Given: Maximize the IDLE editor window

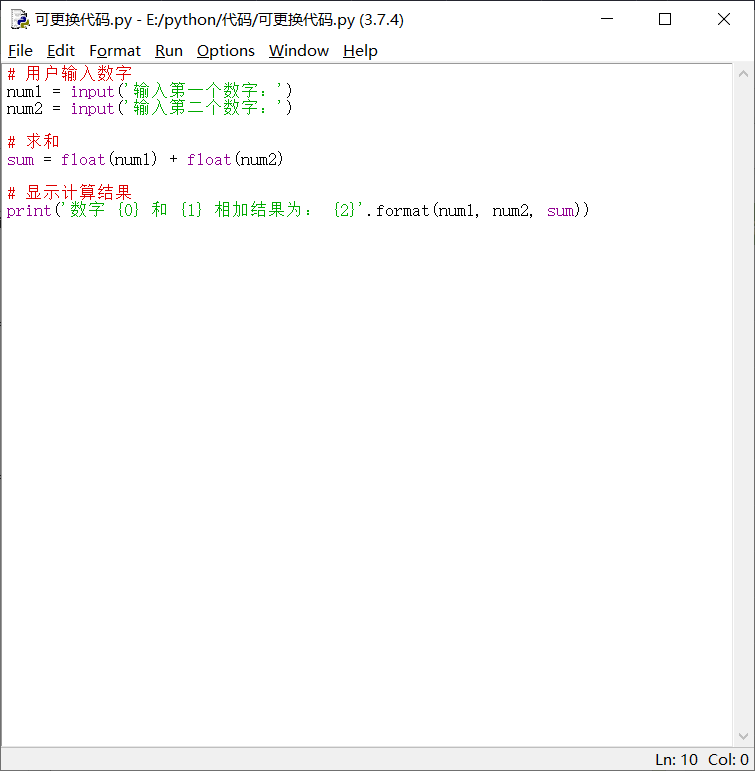Looking at the screenshot, I should pyautogui.click(x=665, y=19).
